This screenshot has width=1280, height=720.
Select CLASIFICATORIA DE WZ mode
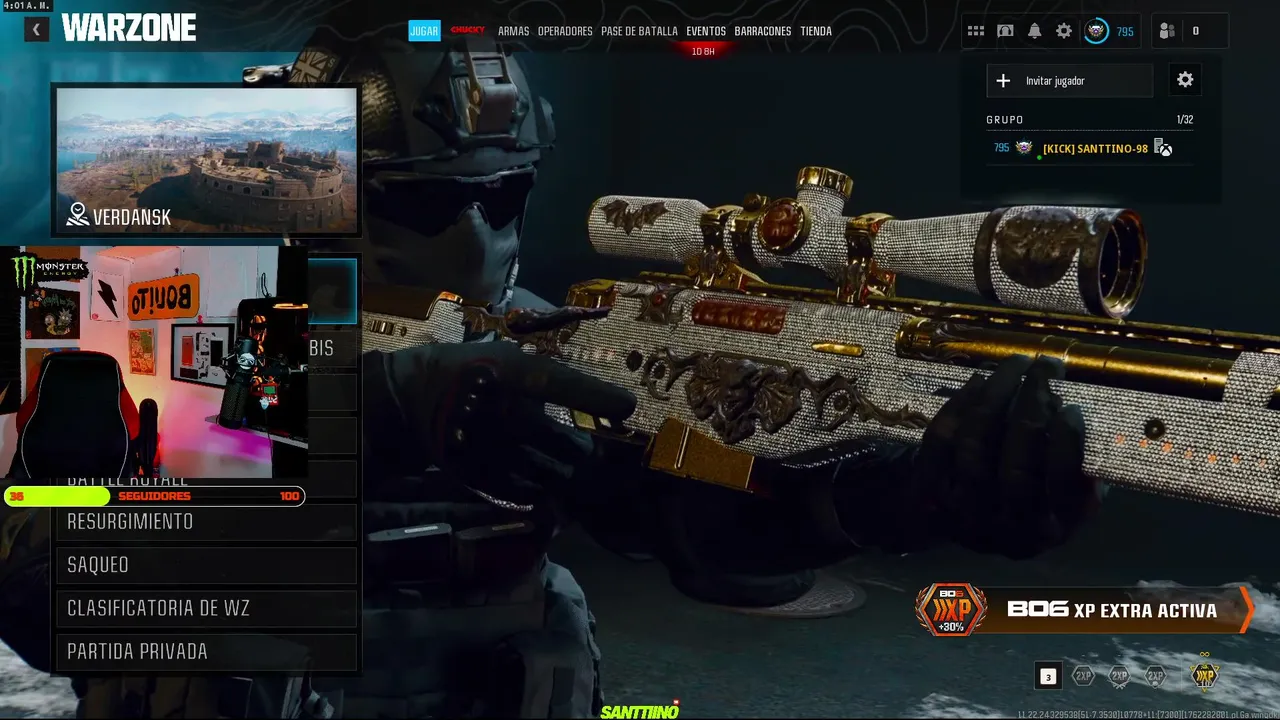[206, 608]
